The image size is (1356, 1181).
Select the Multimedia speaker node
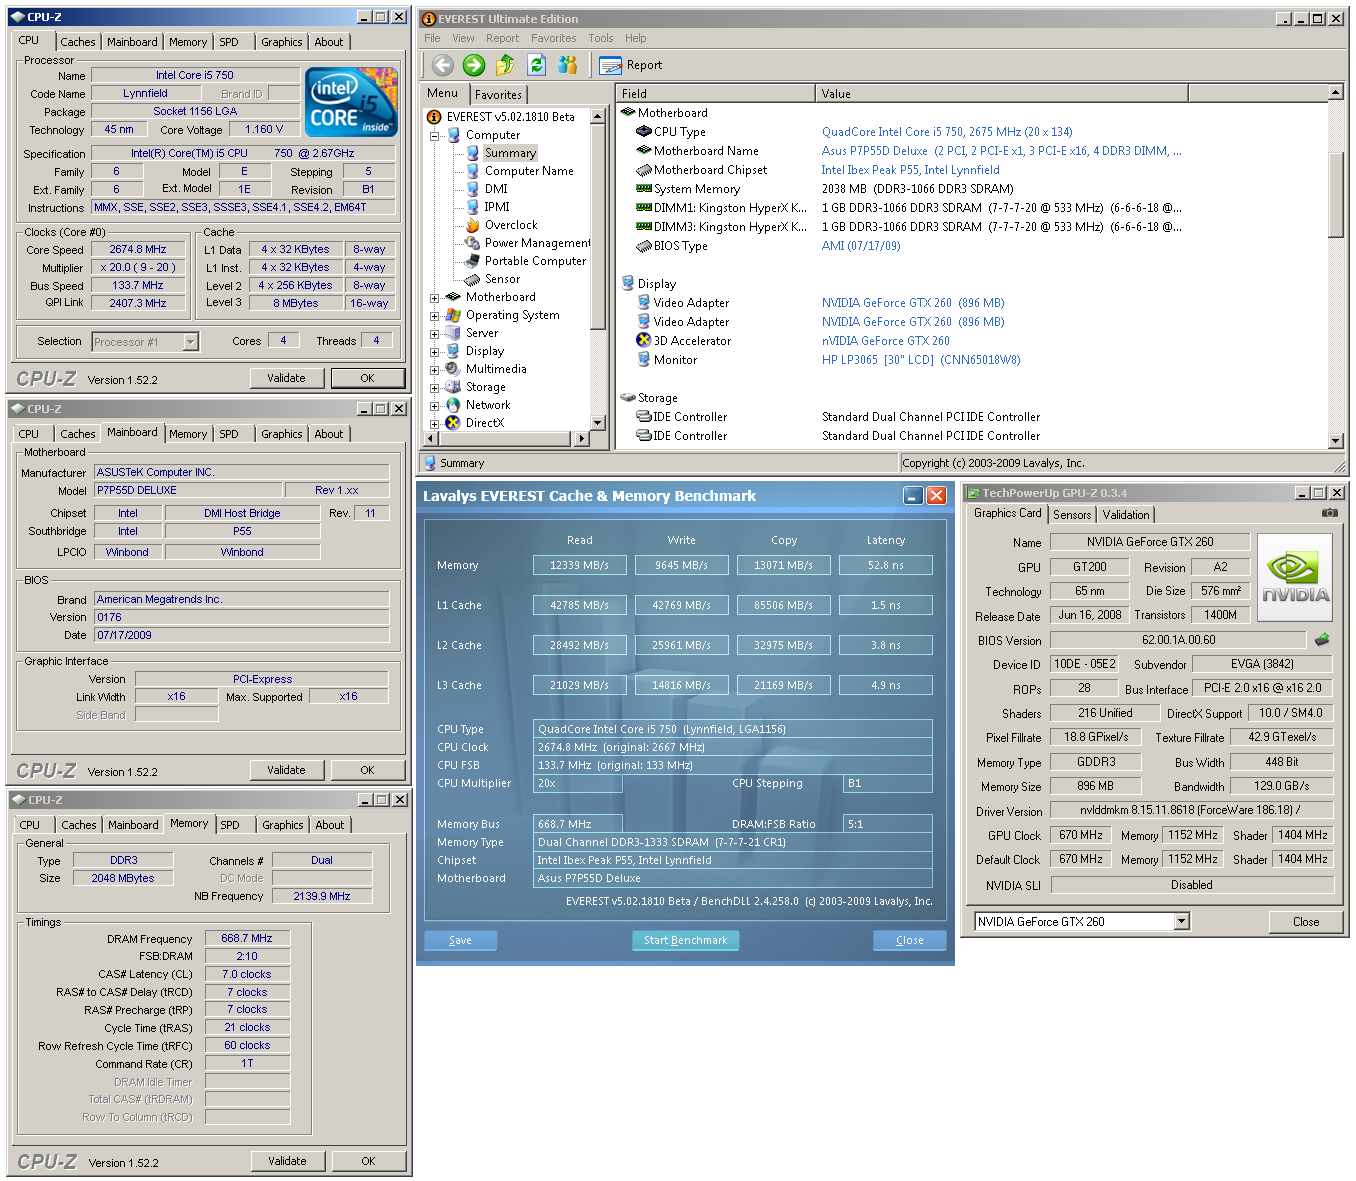(486, 369)
